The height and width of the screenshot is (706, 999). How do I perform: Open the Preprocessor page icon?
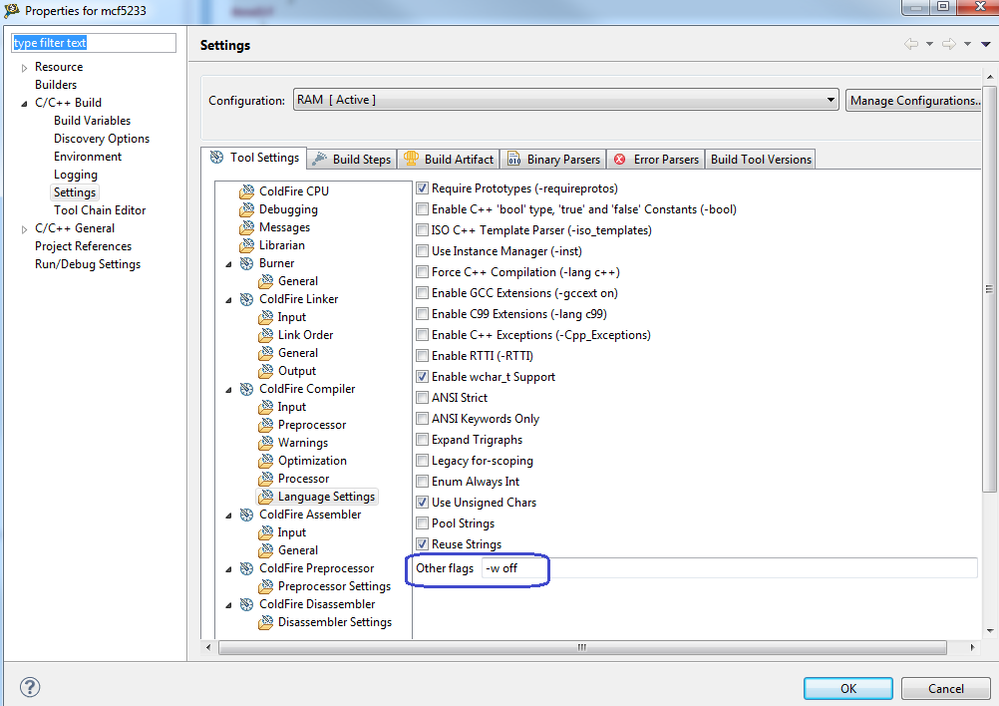(x=266, y=424)
